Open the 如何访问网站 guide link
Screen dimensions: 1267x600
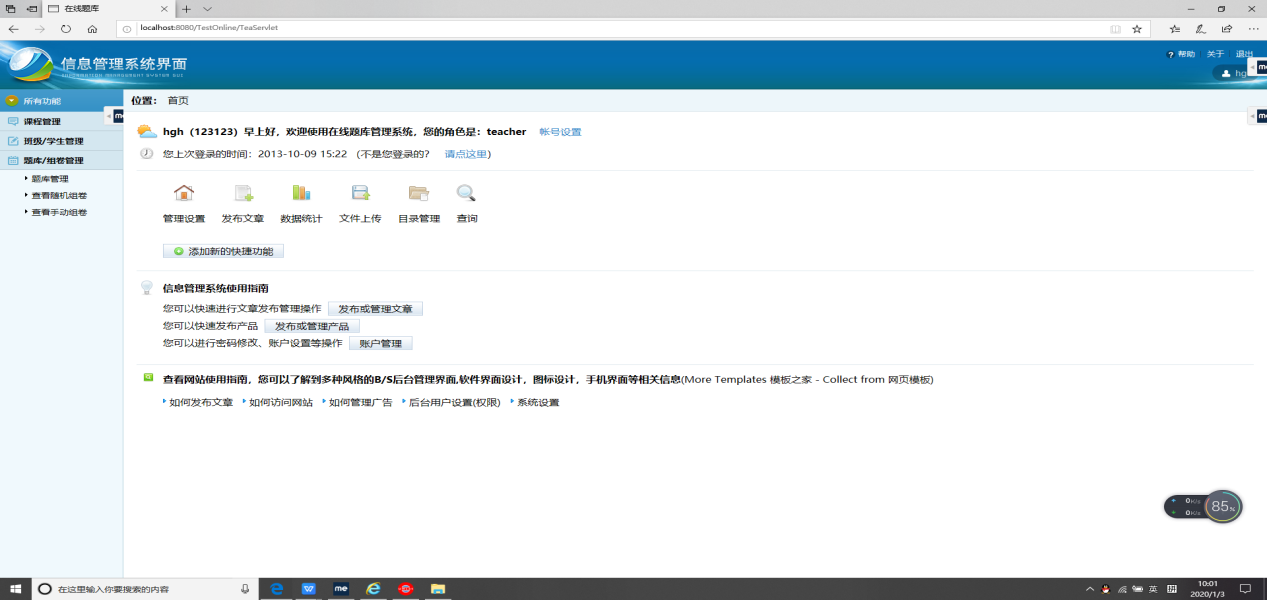(x=281, y=402)
